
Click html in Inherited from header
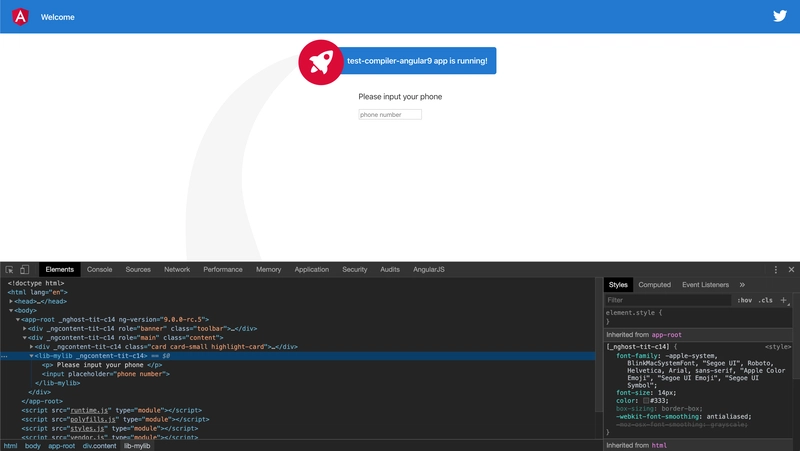pyautogui.click(x=659, y=445)
